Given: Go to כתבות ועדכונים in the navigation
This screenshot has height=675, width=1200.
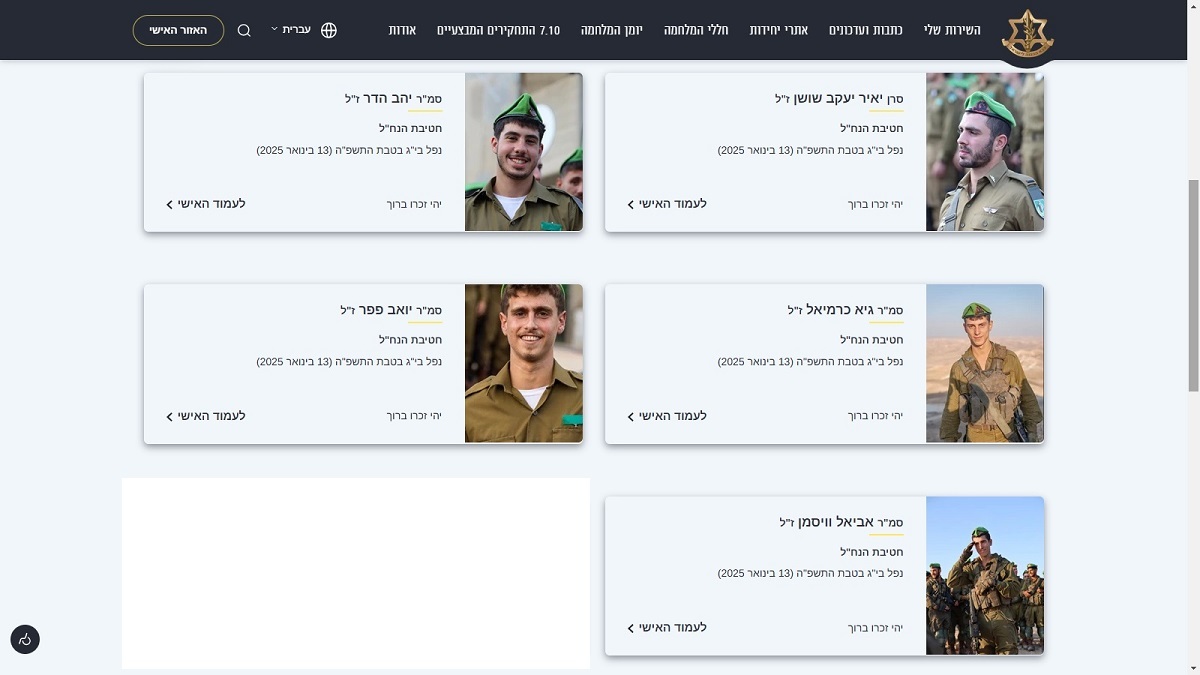Looking at the screenshot, I should pos(865,30).
